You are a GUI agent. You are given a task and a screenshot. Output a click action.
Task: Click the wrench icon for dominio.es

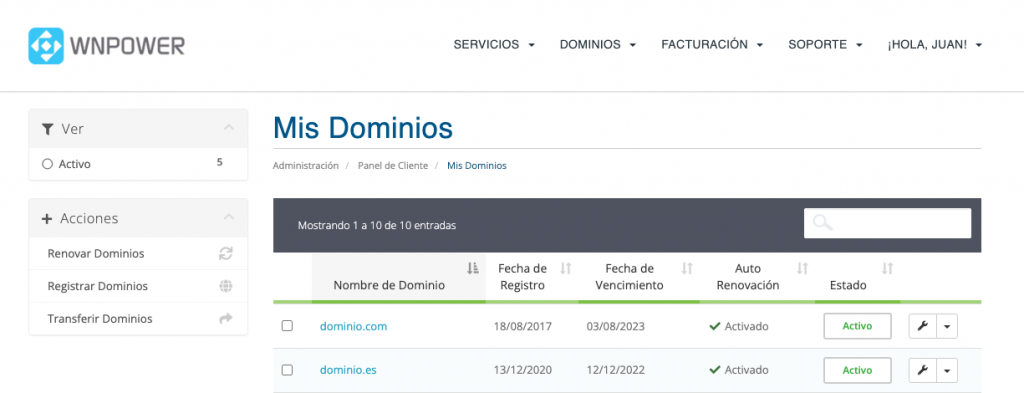pos(923,370)
